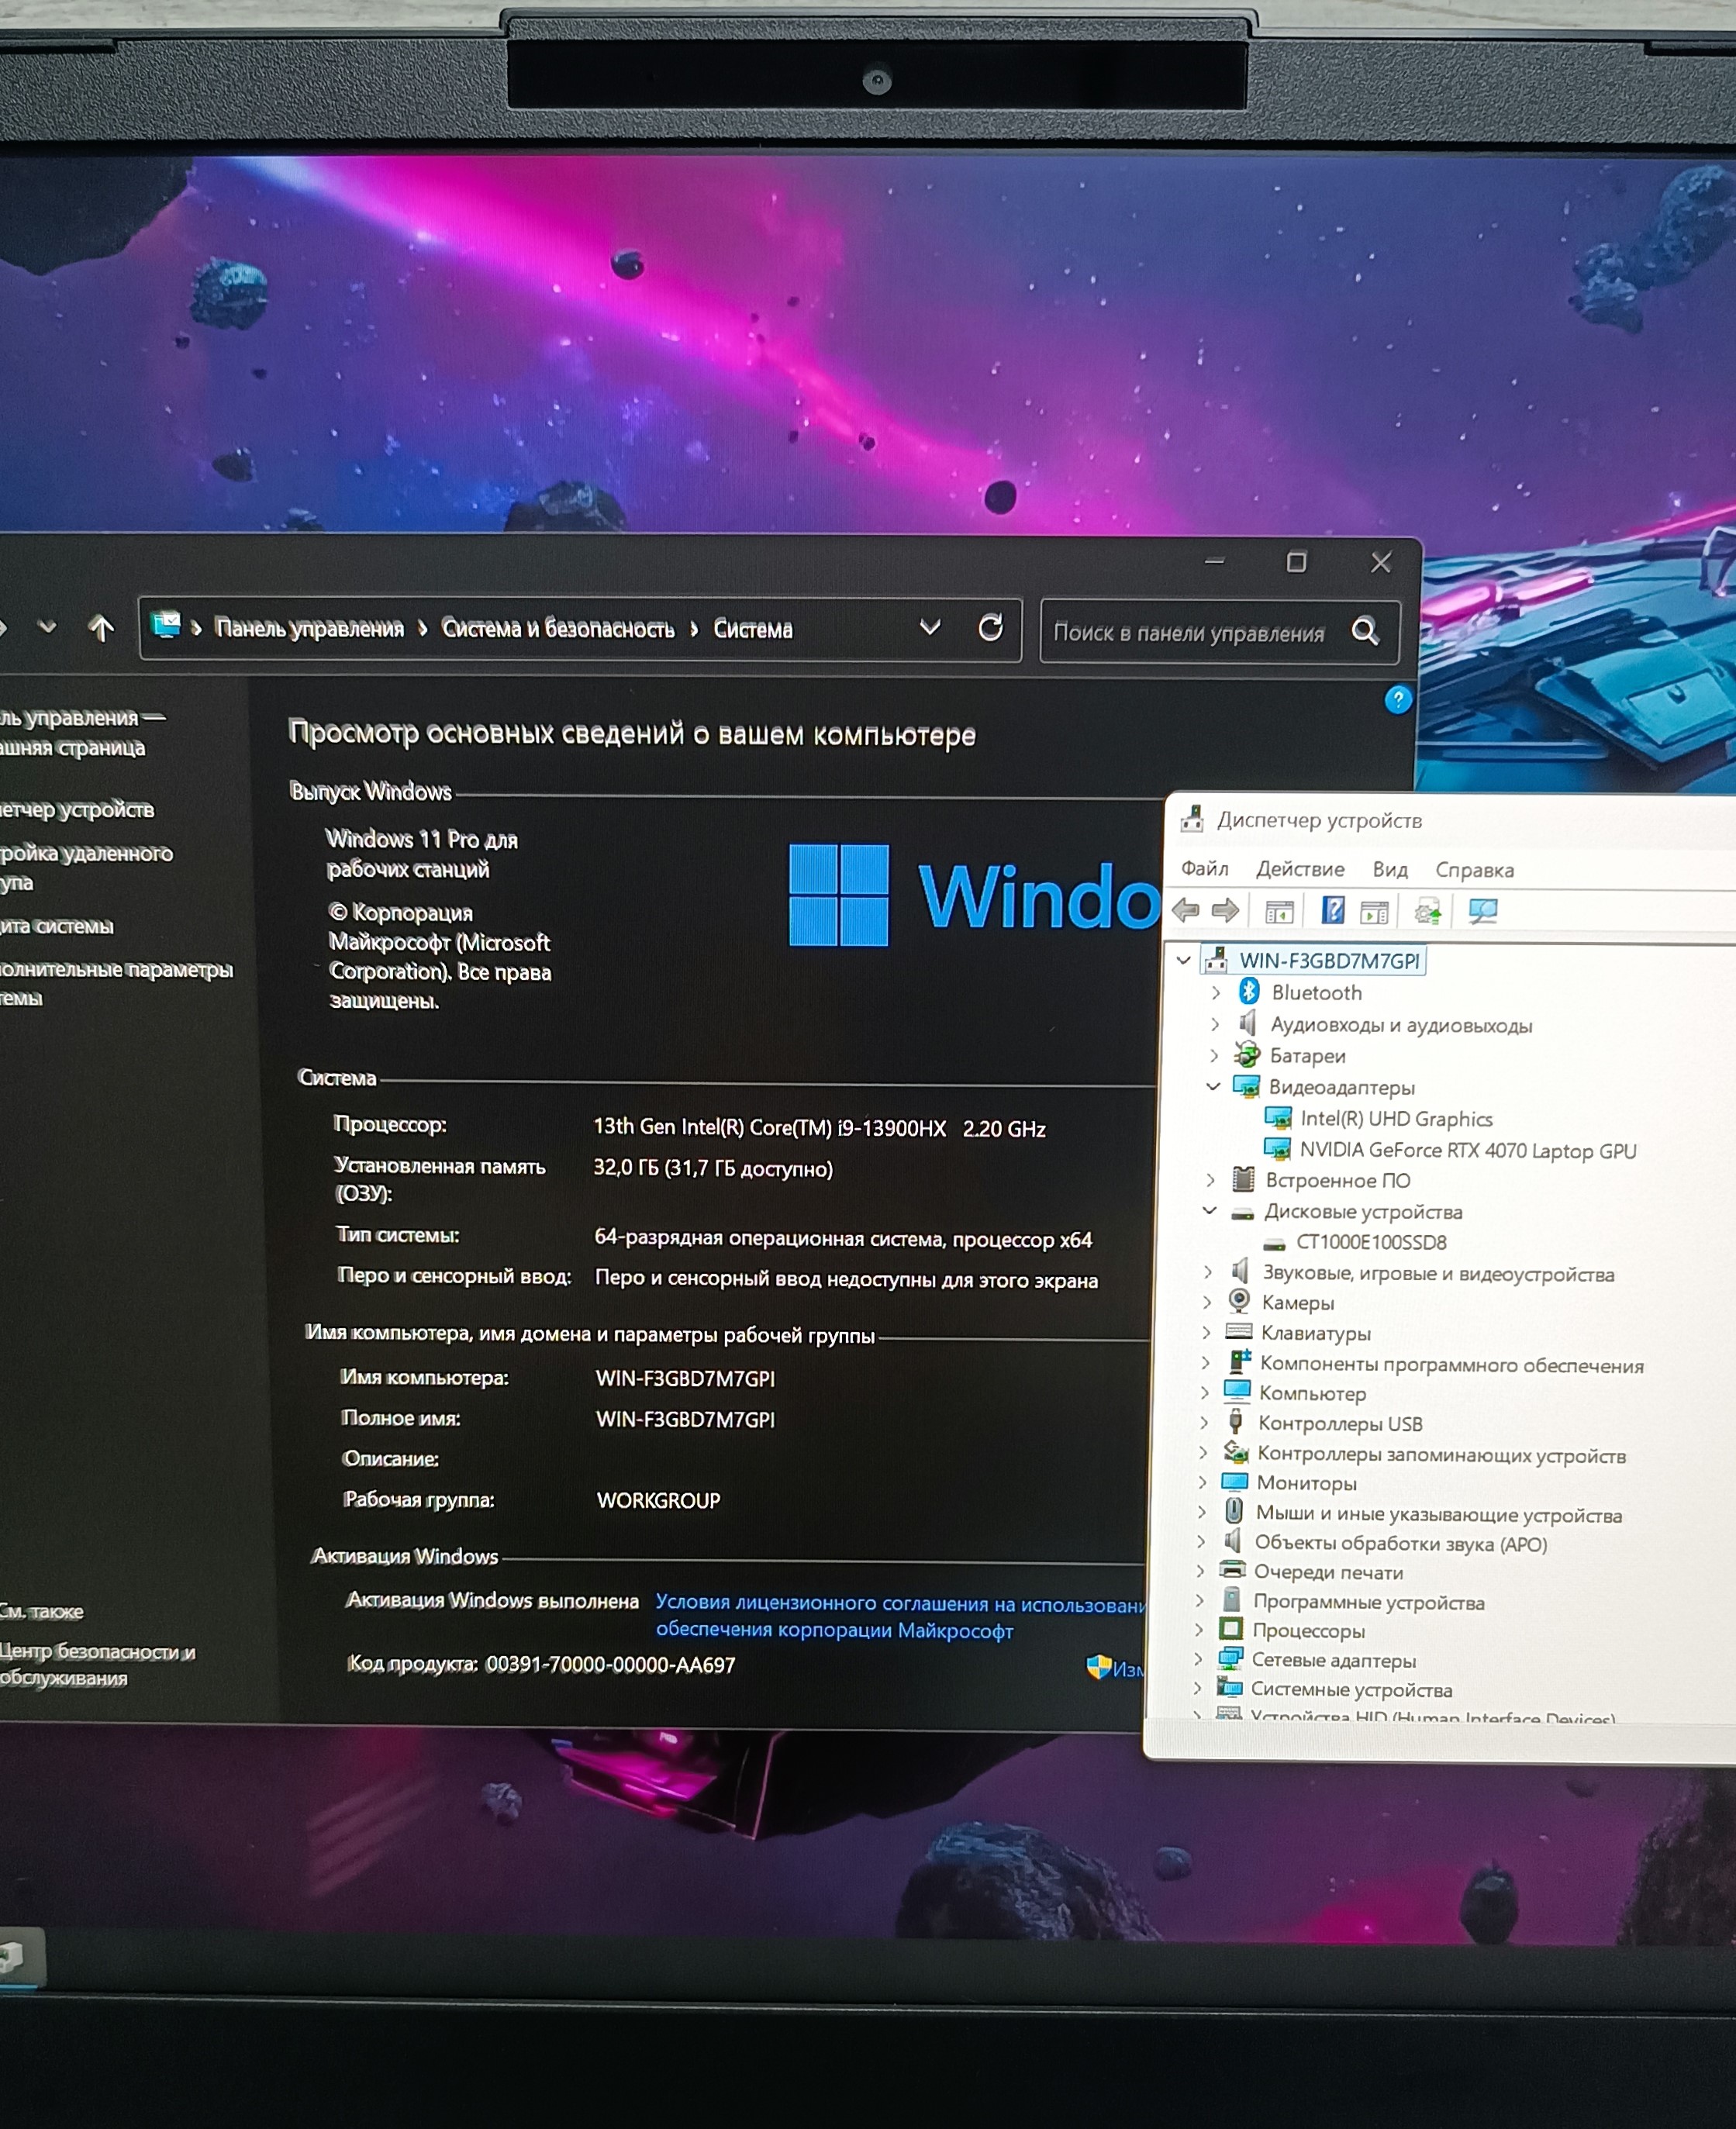Click Система и безопасность in breadcrumb
Image resolution: width=1736 pixels, height=2129 pixels.
pyautogui.click(x=557, y=628)
